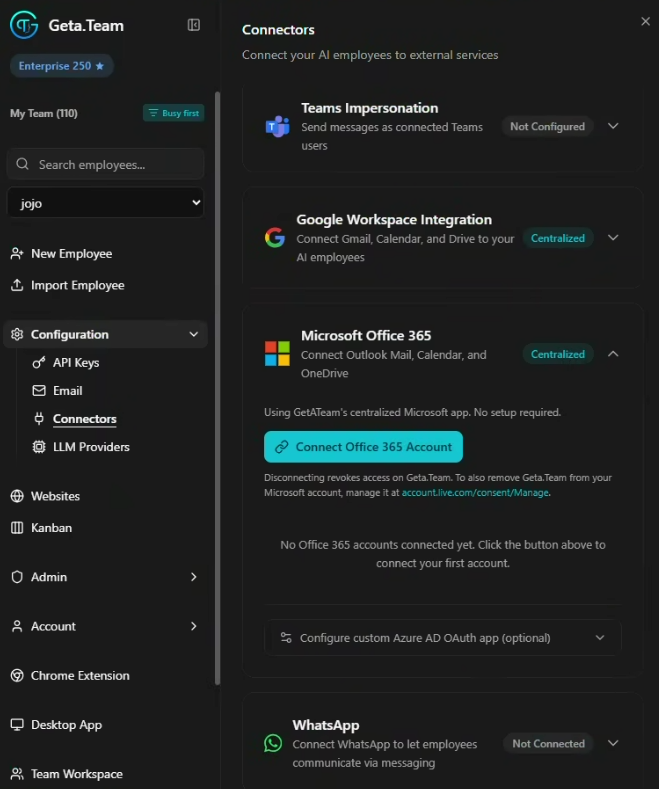Screen dimensions: 659x789
Task: Close the Connectors panel with X
Action: [x=645, y=21]
